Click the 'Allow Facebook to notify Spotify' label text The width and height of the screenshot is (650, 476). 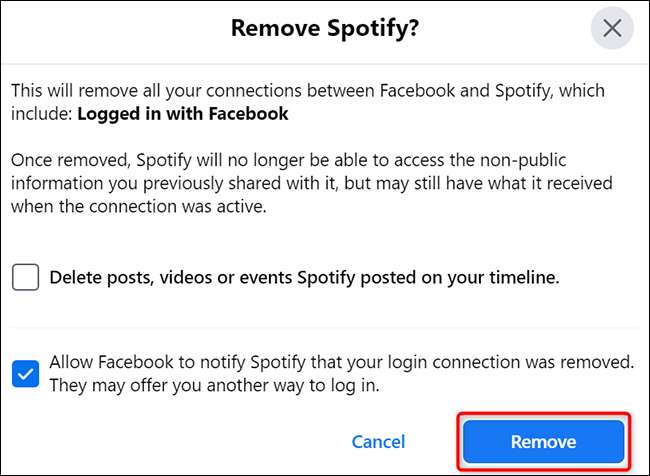341,361
